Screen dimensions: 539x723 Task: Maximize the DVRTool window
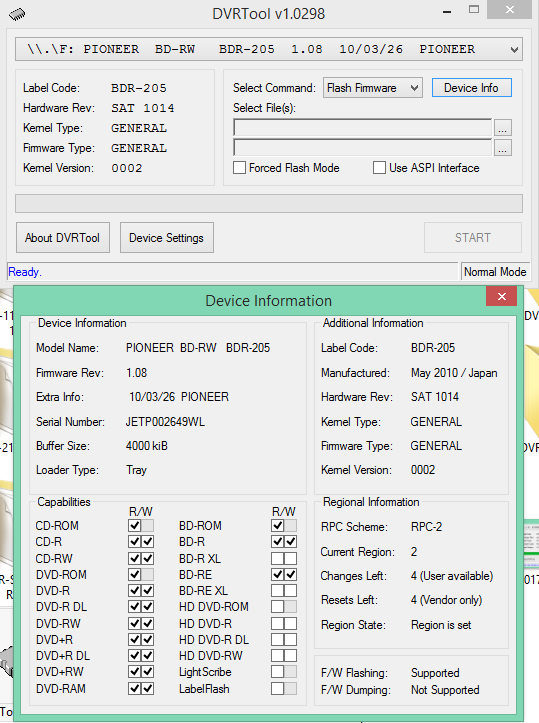[x=474, y=10]
